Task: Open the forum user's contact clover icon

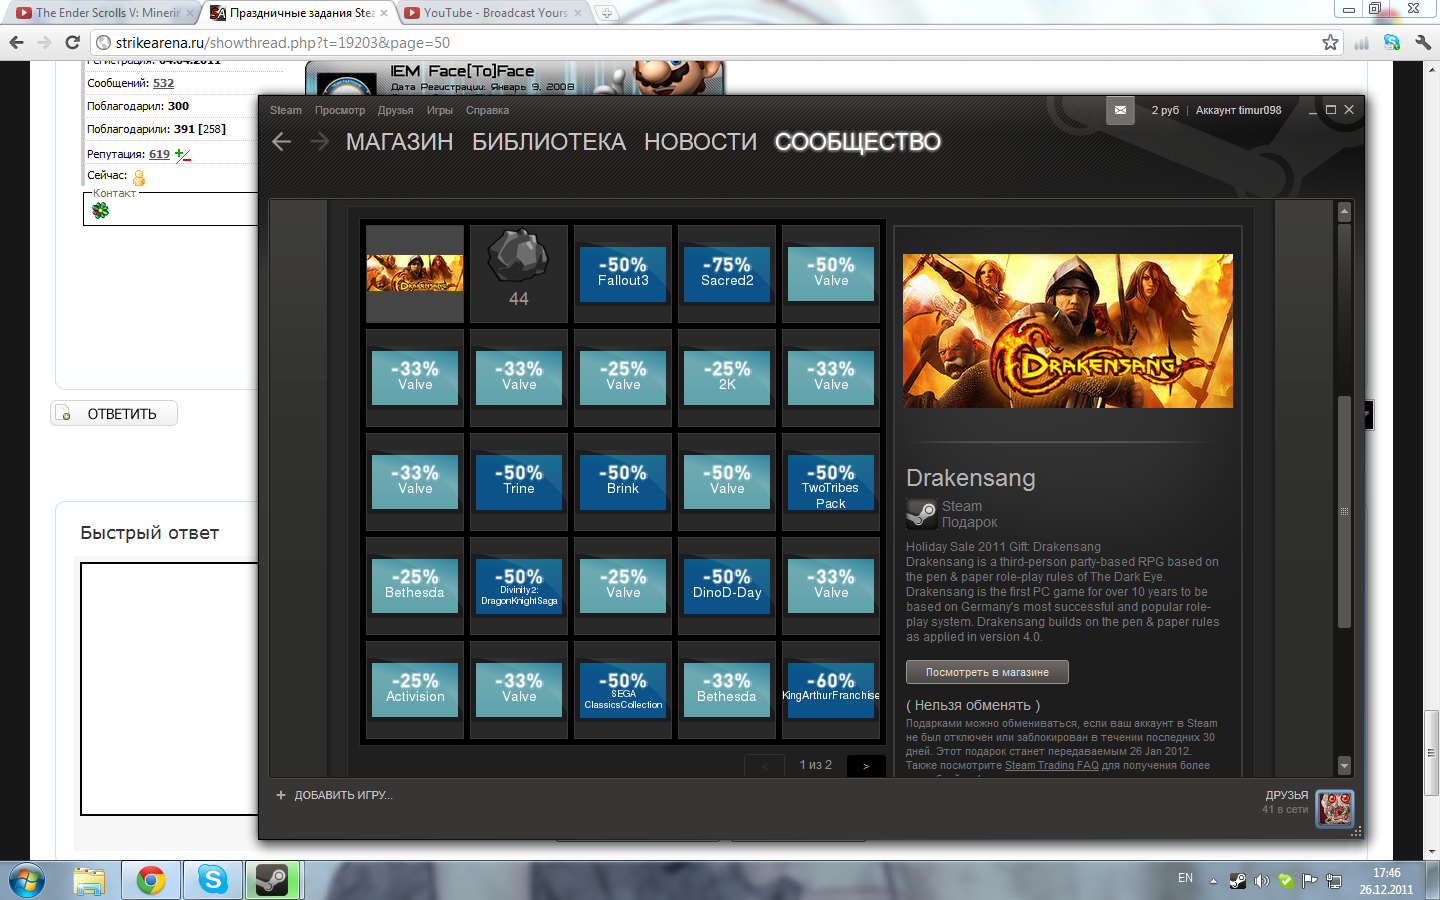Action: click(x=100, y=210)
